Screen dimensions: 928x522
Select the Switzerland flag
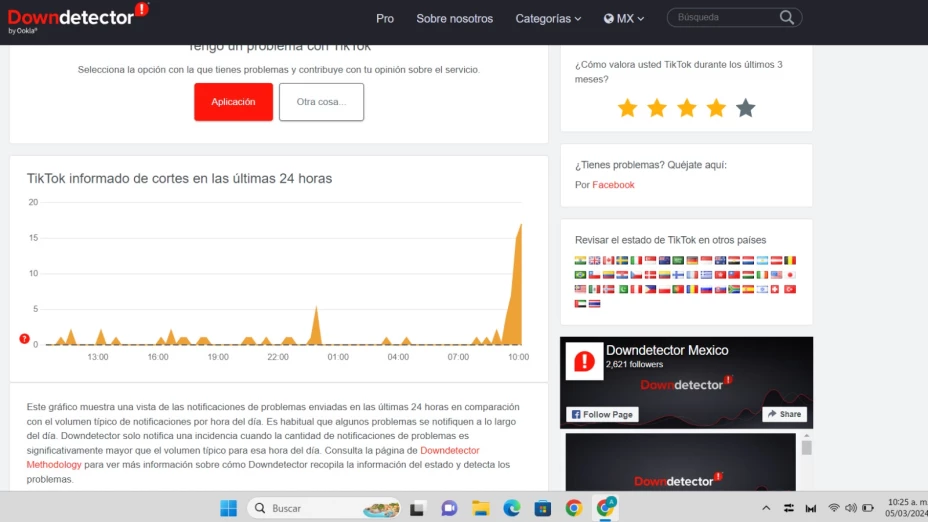(775, 289)
